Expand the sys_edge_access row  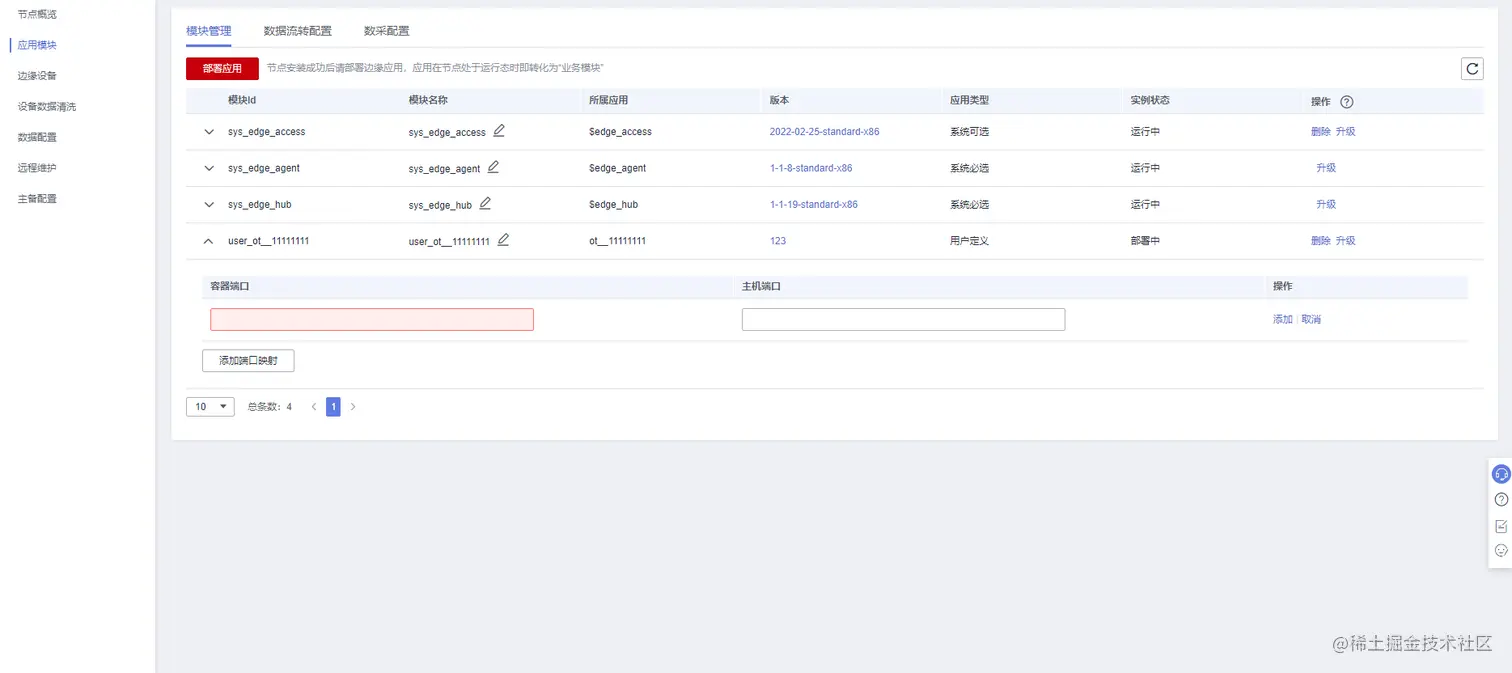[209, 132]
